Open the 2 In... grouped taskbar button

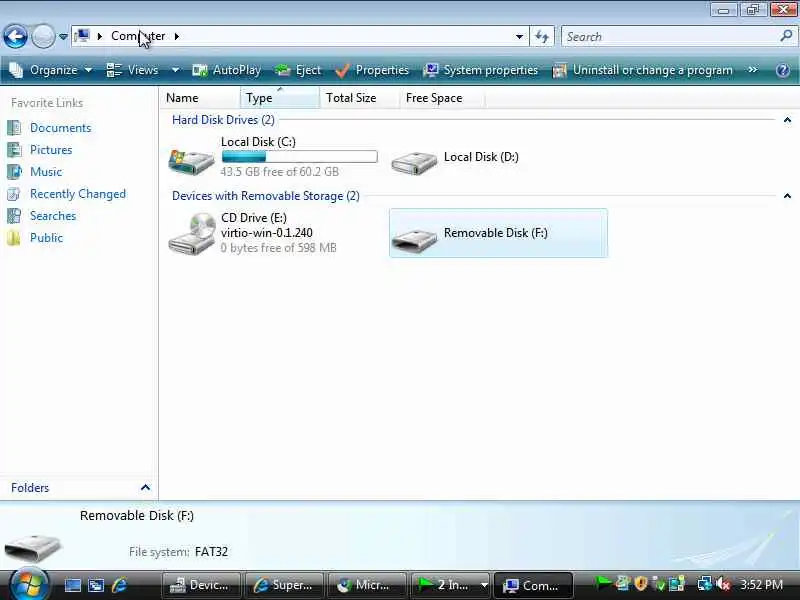451,585
